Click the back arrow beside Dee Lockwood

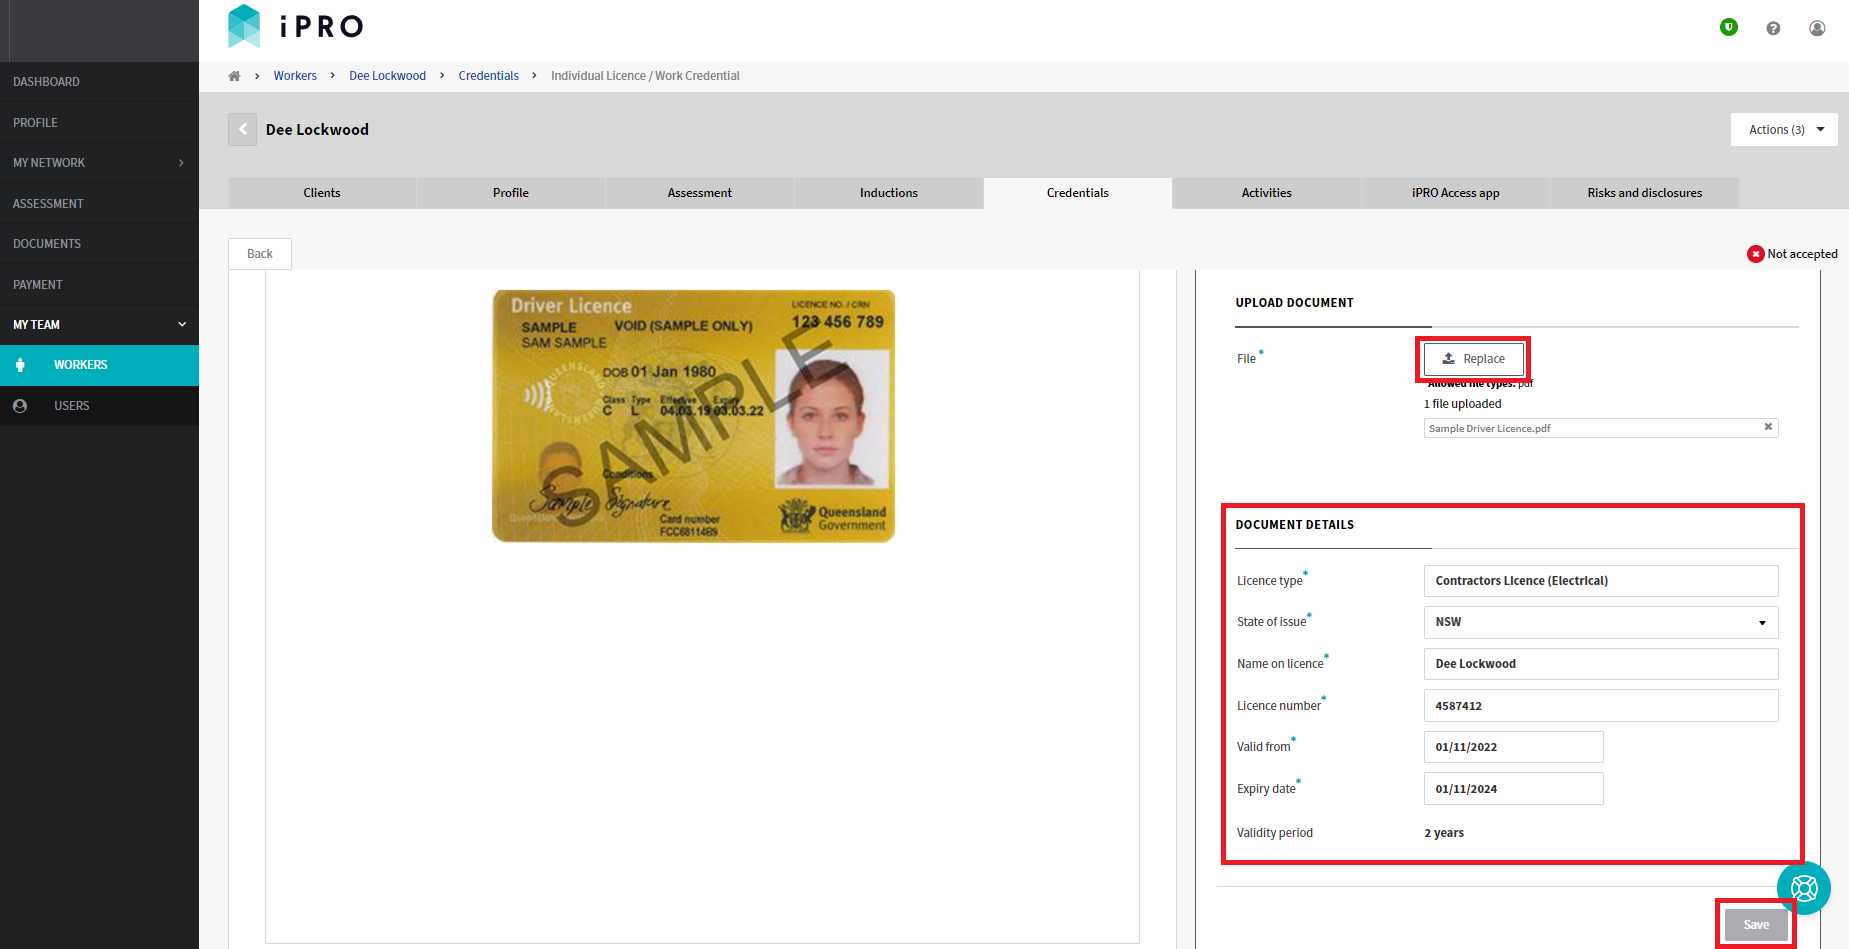(242, 130)
